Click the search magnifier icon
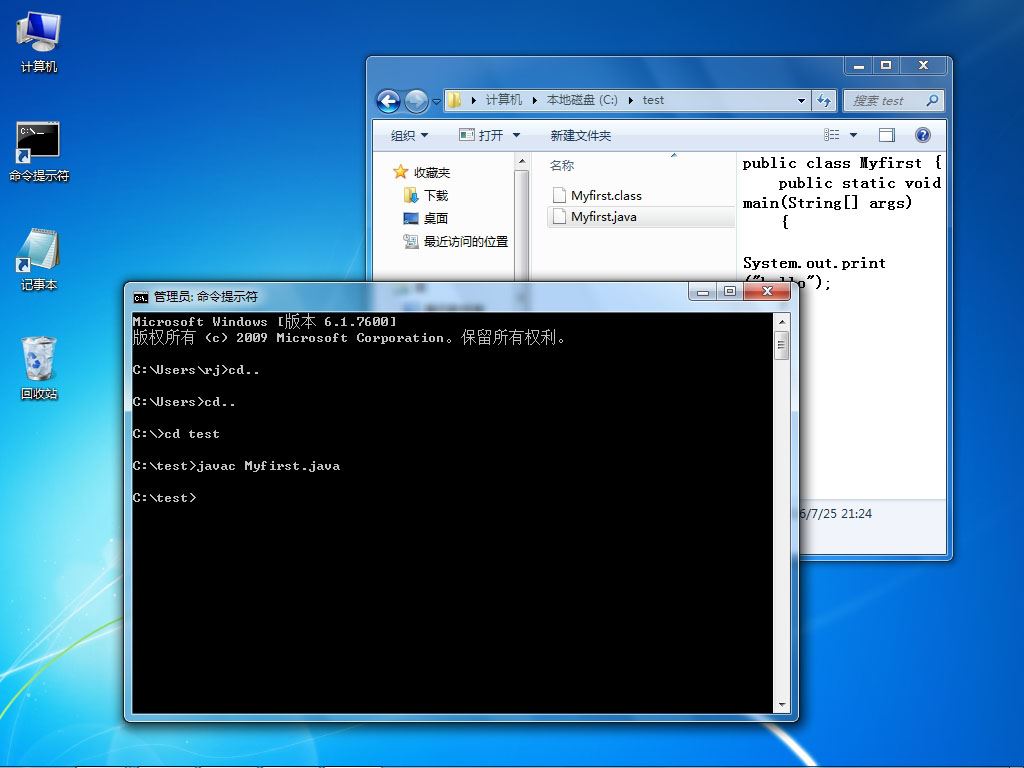 tap(933, 100)
